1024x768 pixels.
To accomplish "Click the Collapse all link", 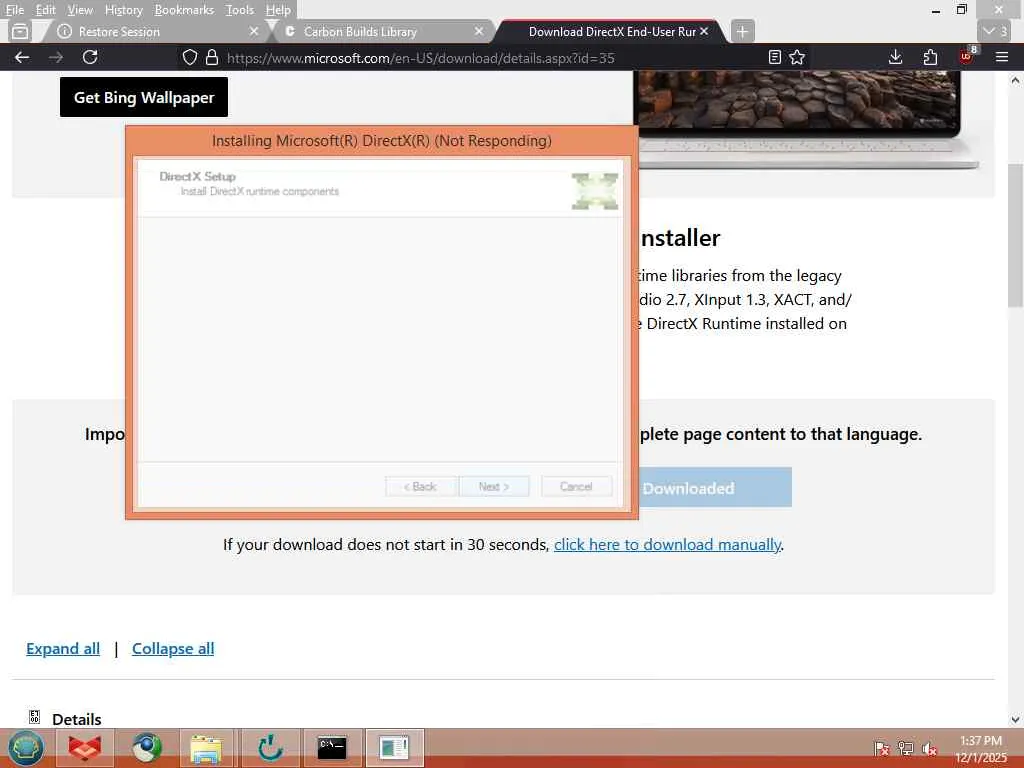I will pyautogui.click(x=173, y=648).
